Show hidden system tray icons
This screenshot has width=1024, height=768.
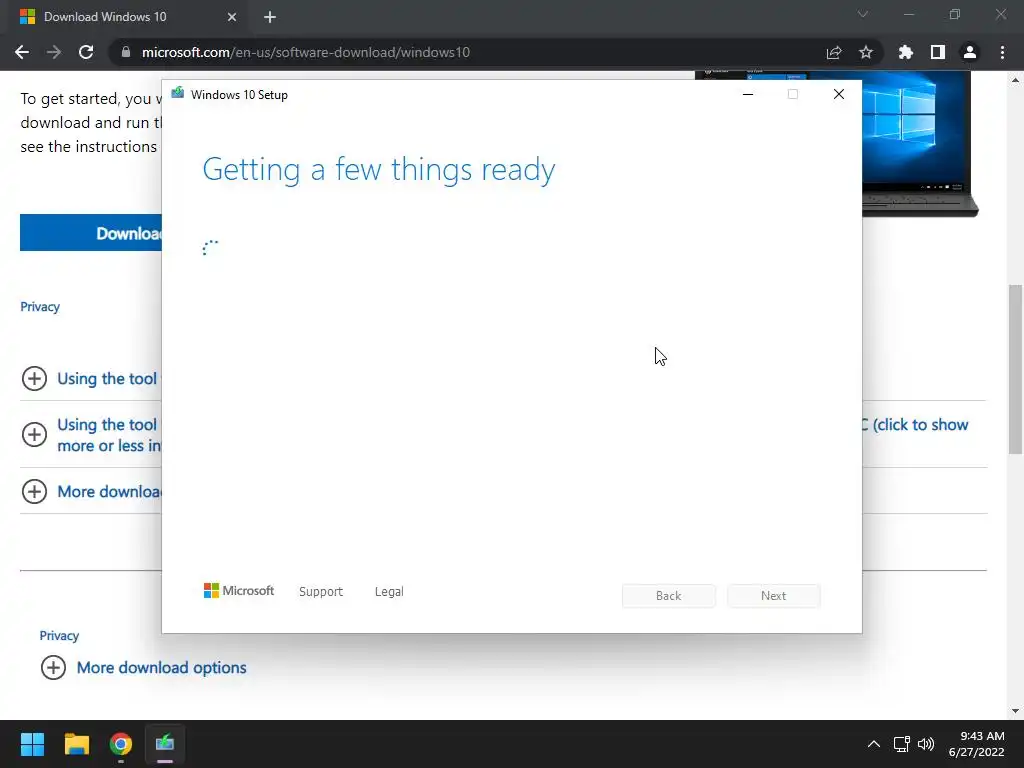tap(874, 744)
